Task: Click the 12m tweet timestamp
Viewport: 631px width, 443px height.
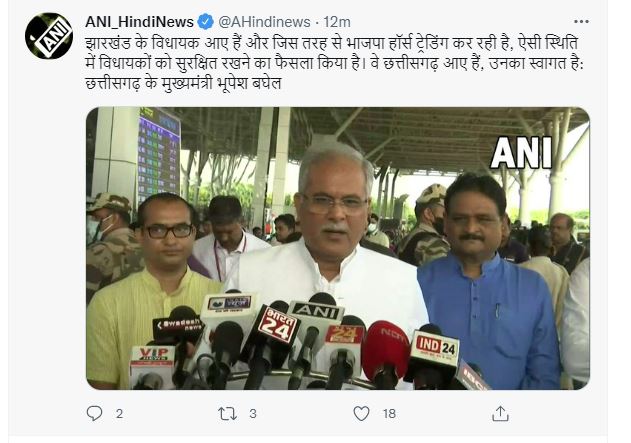Action: point(337,22)
